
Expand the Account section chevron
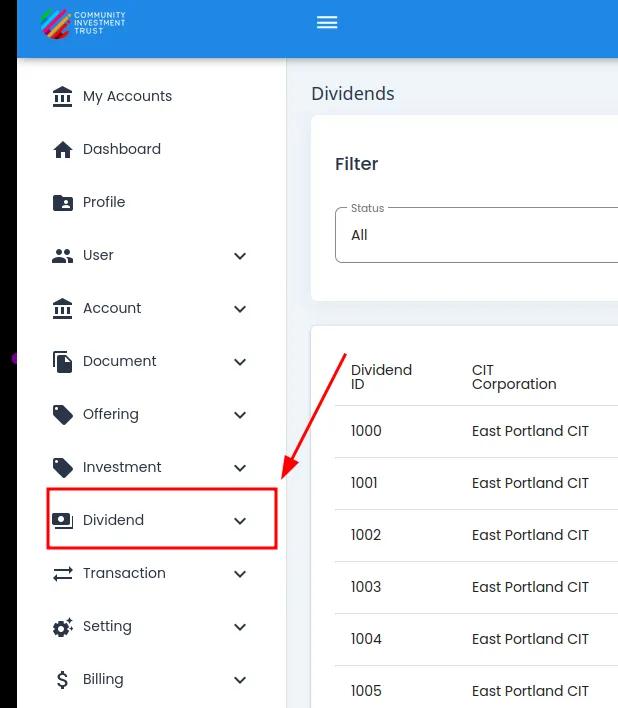[x=240, y=309]
